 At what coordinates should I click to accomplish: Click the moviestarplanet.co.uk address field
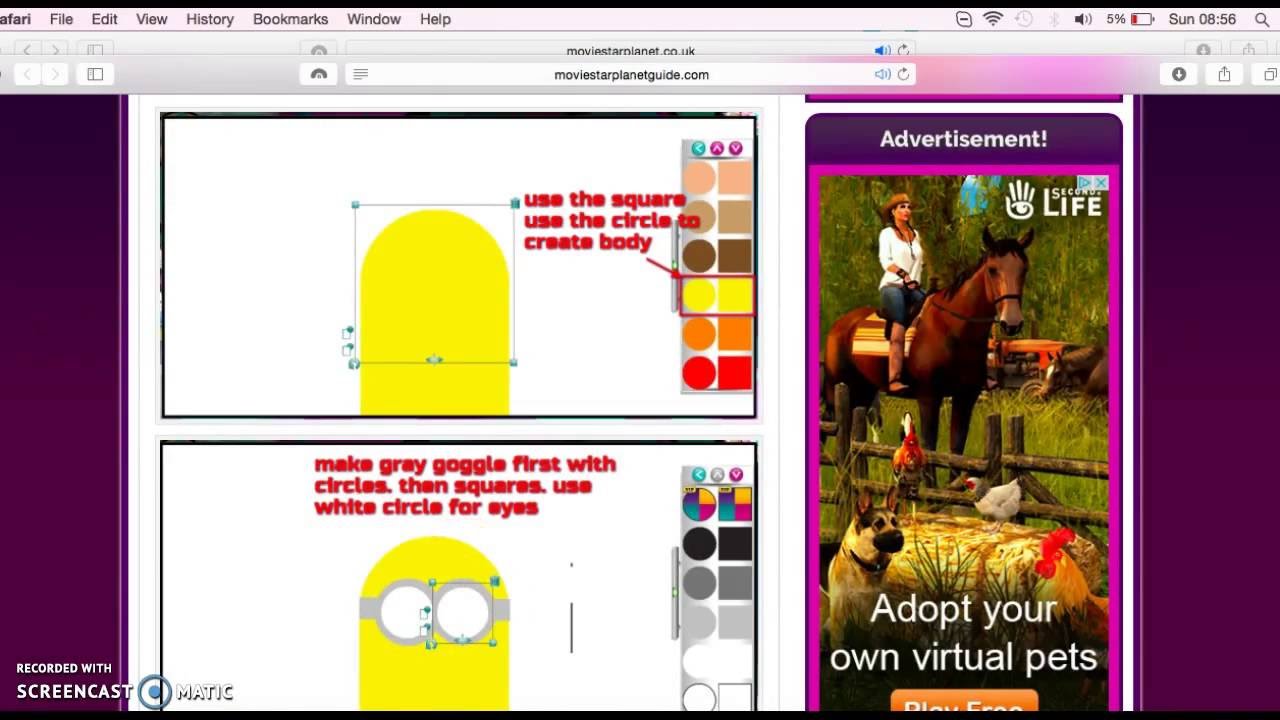pyautogui.click(x=631, y=50)
